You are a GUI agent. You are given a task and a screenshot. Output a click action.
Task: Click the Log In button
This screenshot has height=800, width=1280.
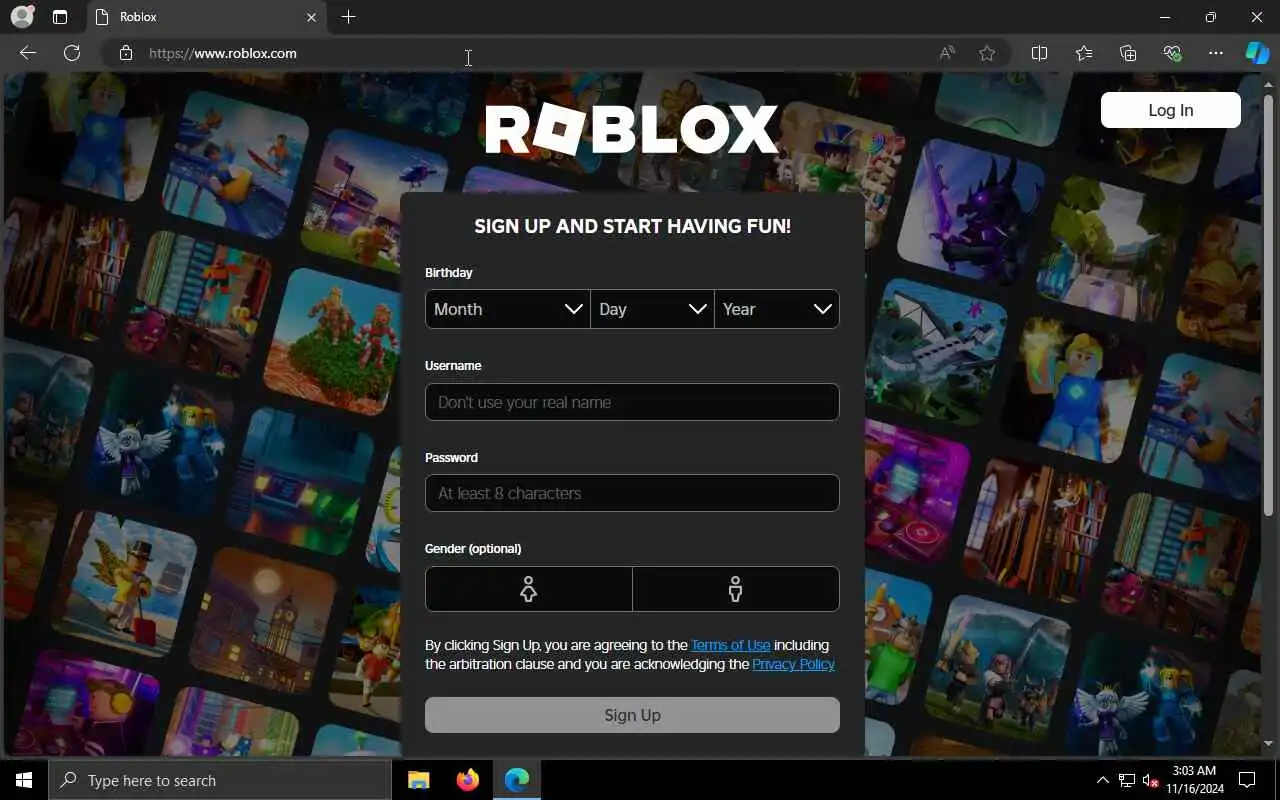pyautogui.click(x=1171, y=110)
